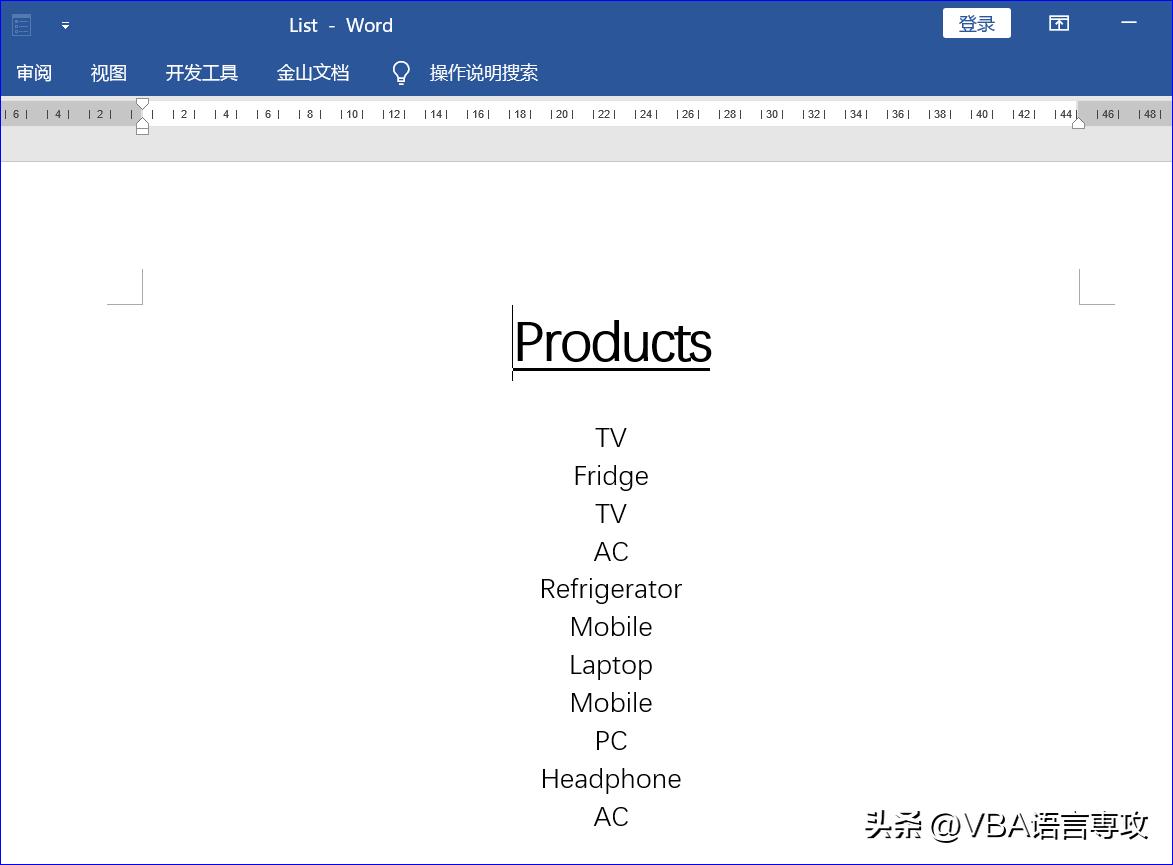Click the first line indent marker on the ruler
1173x865 pixels.
[142, 104]
